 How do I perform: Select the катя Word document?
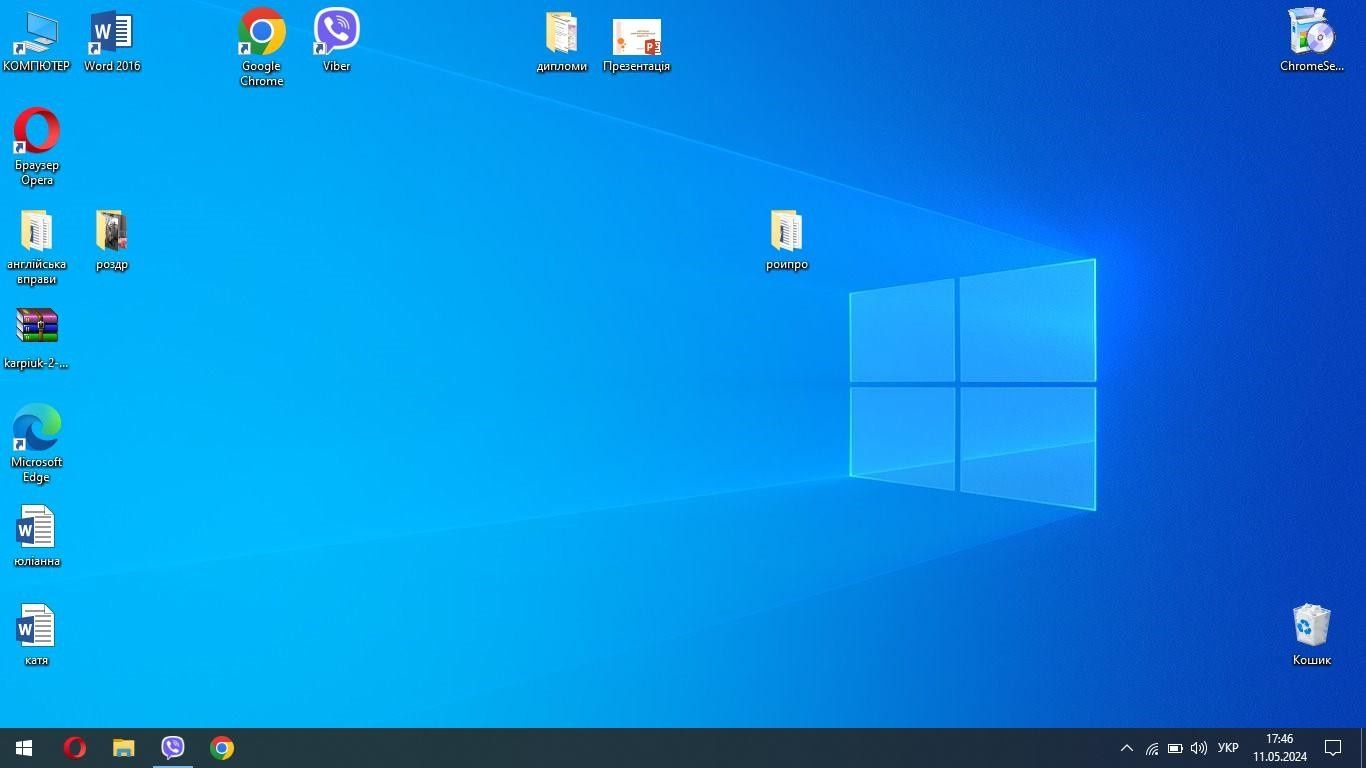pos(37,636)
